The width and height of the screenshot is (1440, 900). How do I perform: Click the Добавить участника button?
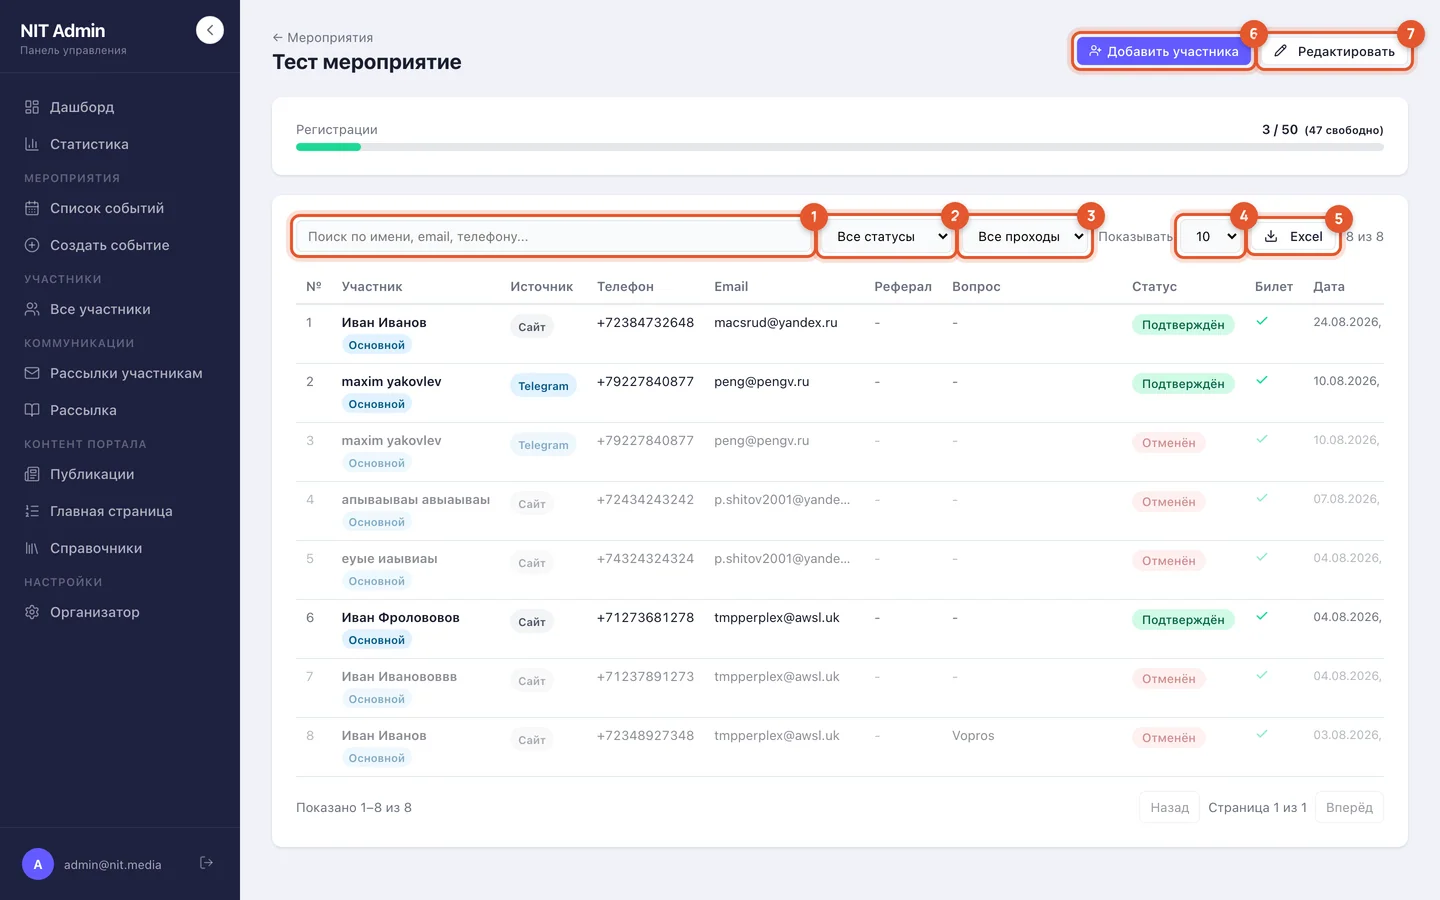click(1164, 51)
